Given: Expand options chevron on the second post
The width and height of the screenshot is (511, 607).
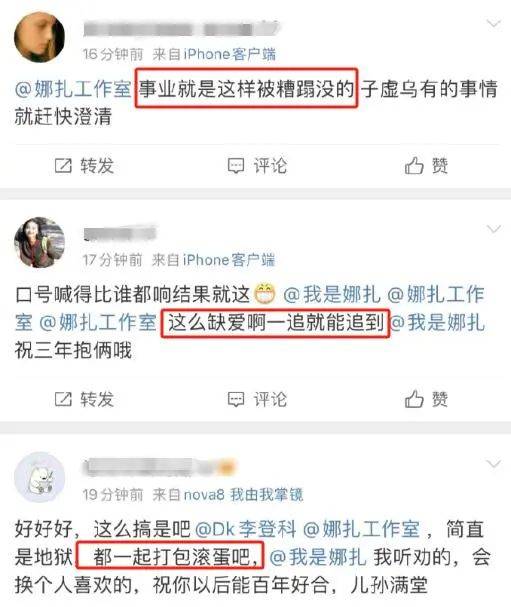Looking at the screenshot, I should click(494, 229).
